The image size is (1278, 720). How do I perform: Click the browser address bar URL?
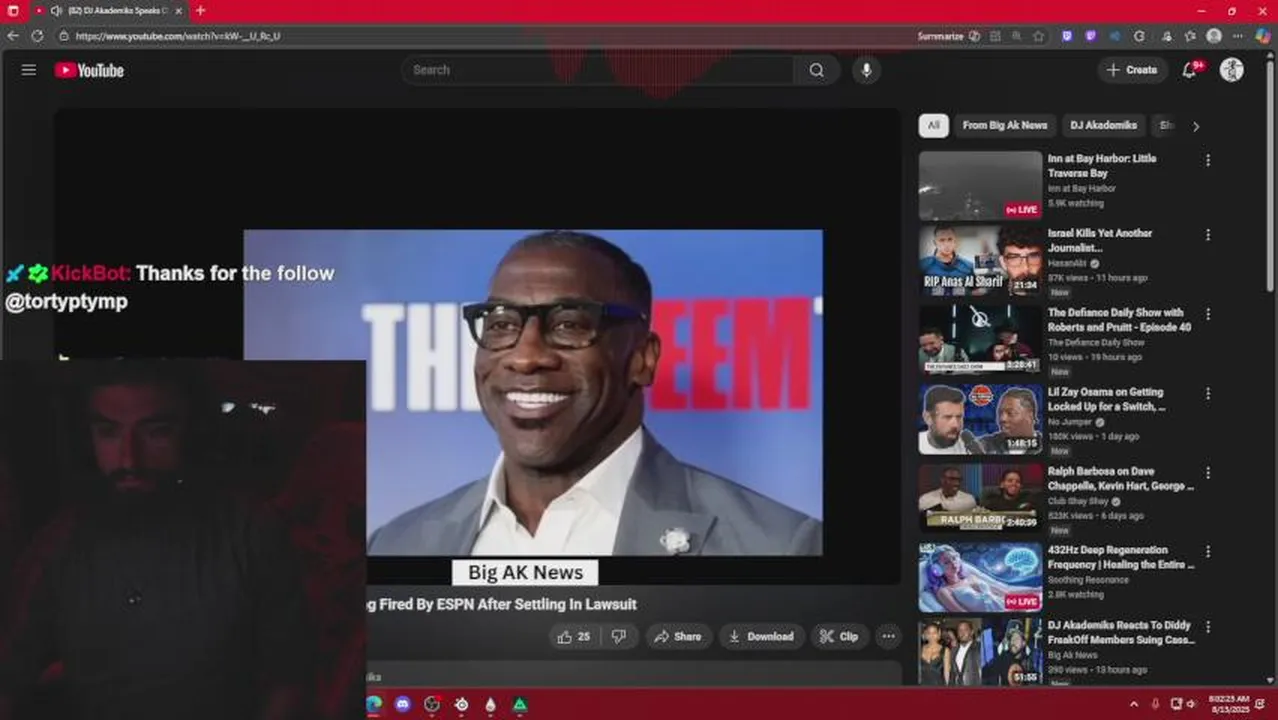(x=178, y=36)
